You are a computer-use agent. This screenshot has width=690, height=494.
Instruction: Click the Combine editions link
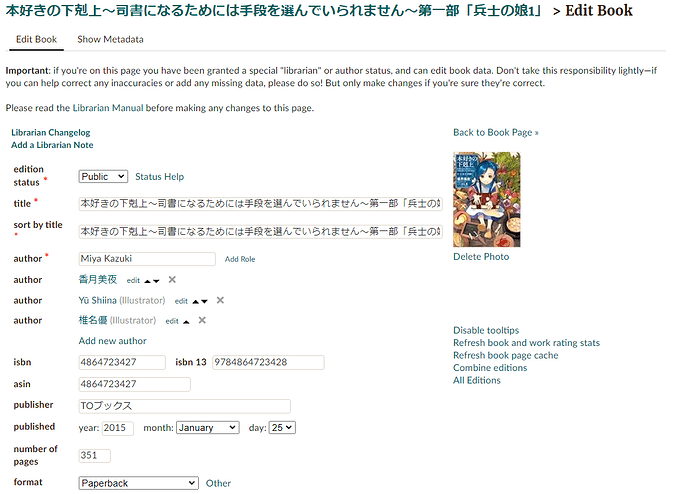[x=490, y=368]
